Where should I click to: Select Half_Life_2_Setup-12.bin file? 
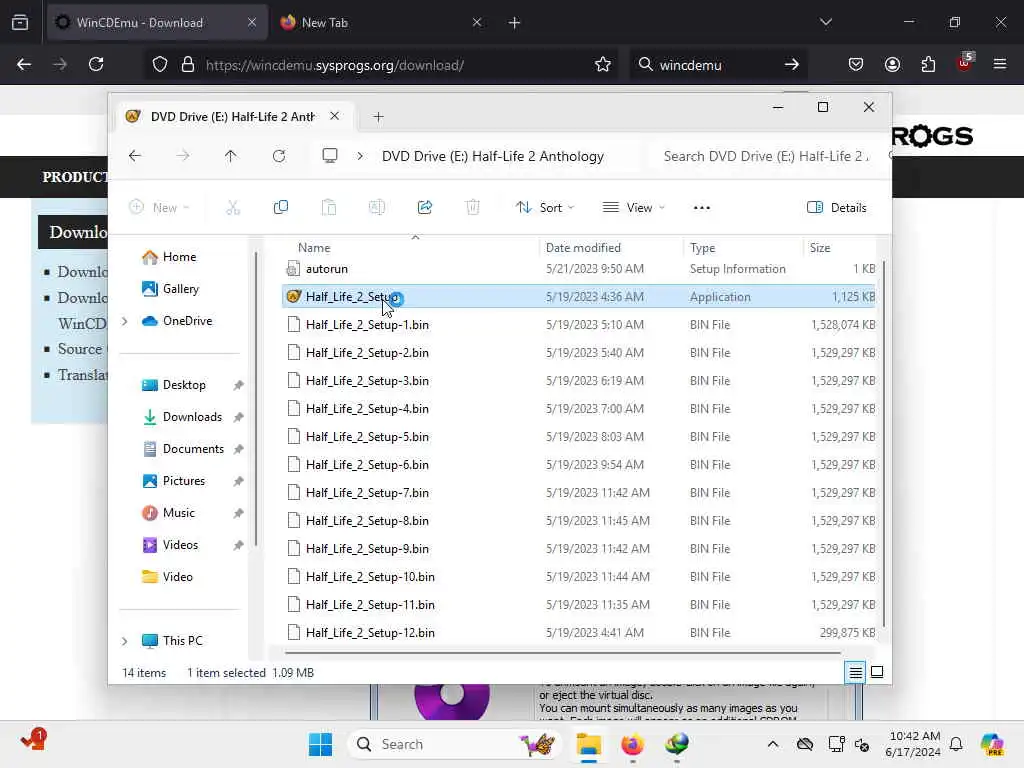point(579,633)
